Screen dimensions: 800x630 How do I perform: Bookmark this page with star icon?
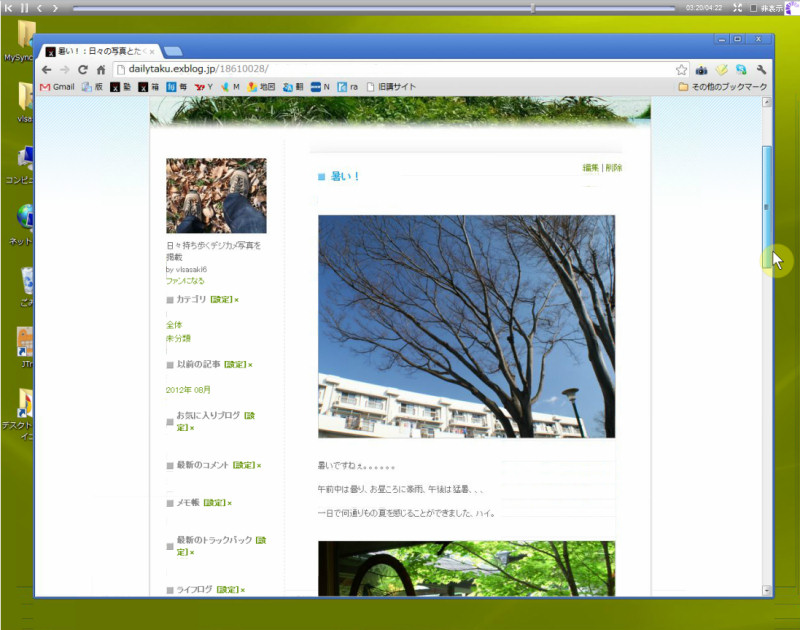(x=681, y=70)
